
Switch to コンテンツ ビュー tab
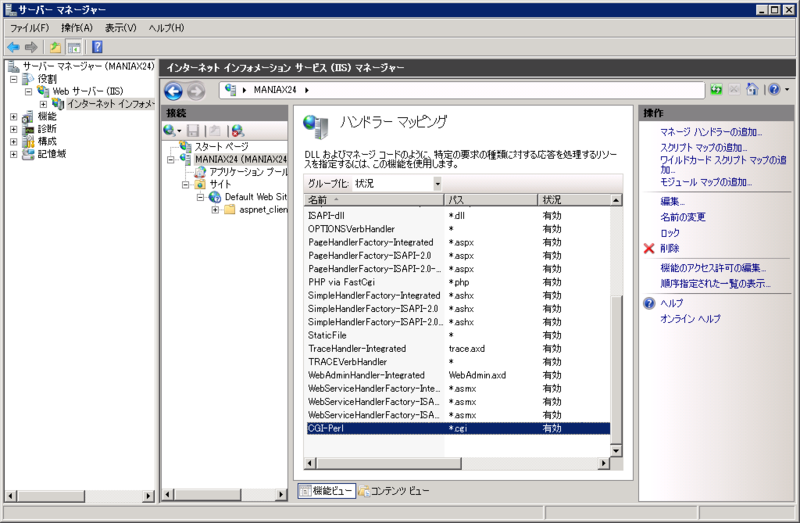[x=394, y=491]
